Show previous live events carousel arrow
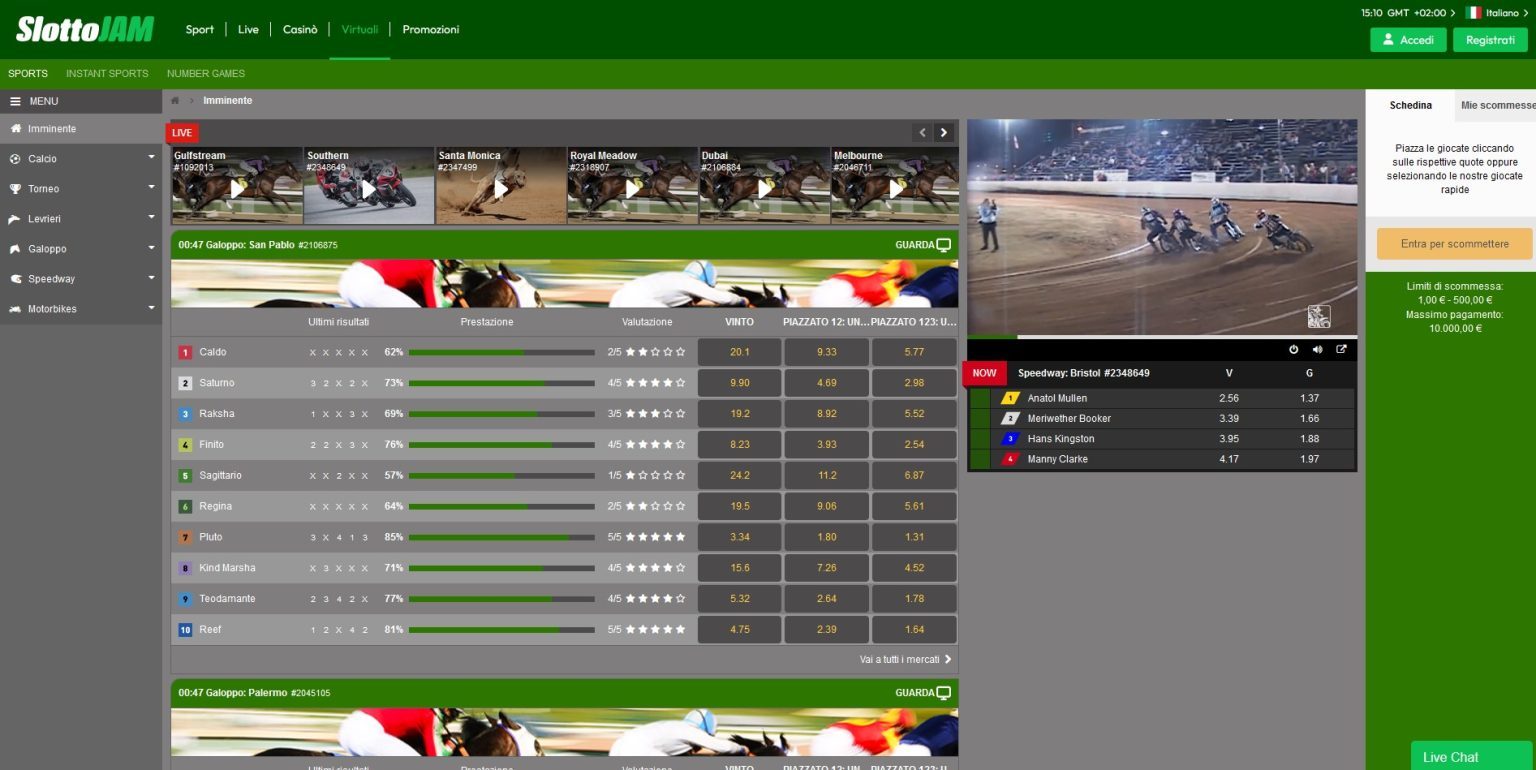This screenshot has width=1536, height=770. click(x=922, y=132)
